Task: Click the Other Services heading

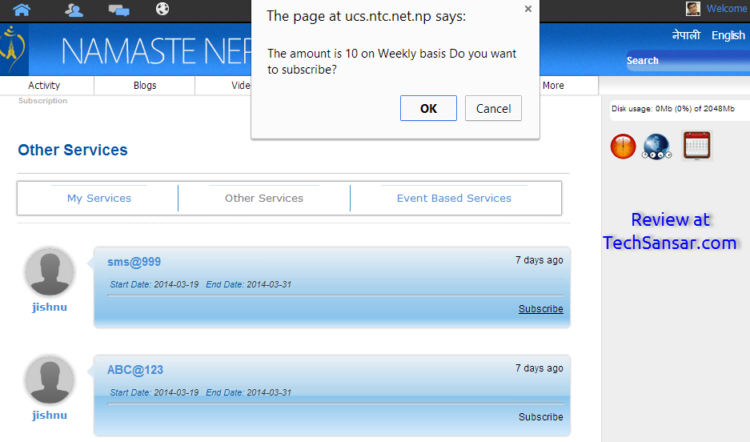Action: (73, 150)
